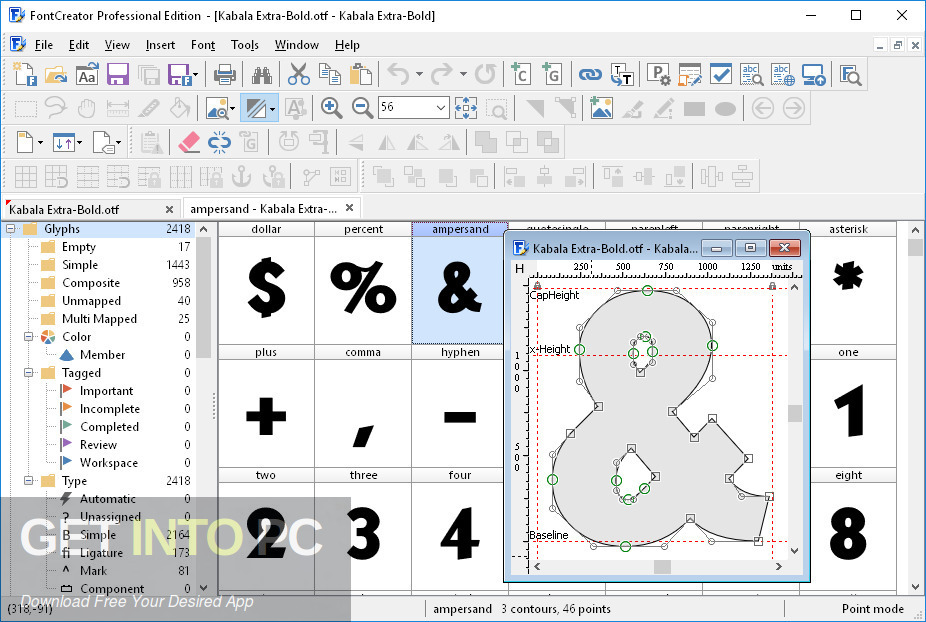Click the category tree scrollbar down arrow
Screen dimensions: 926x622
204,588
